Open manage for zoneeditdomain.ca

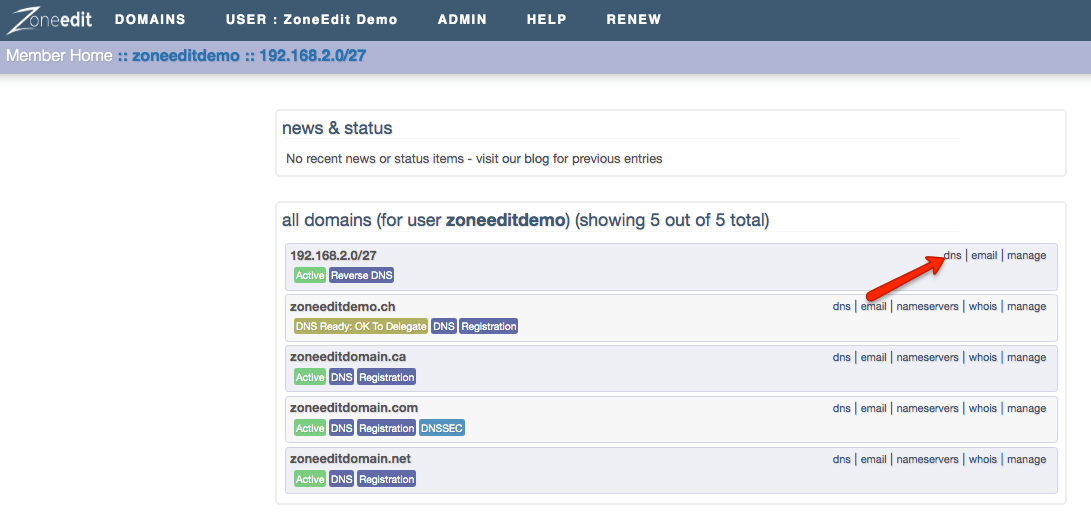tap(1026, 357)
